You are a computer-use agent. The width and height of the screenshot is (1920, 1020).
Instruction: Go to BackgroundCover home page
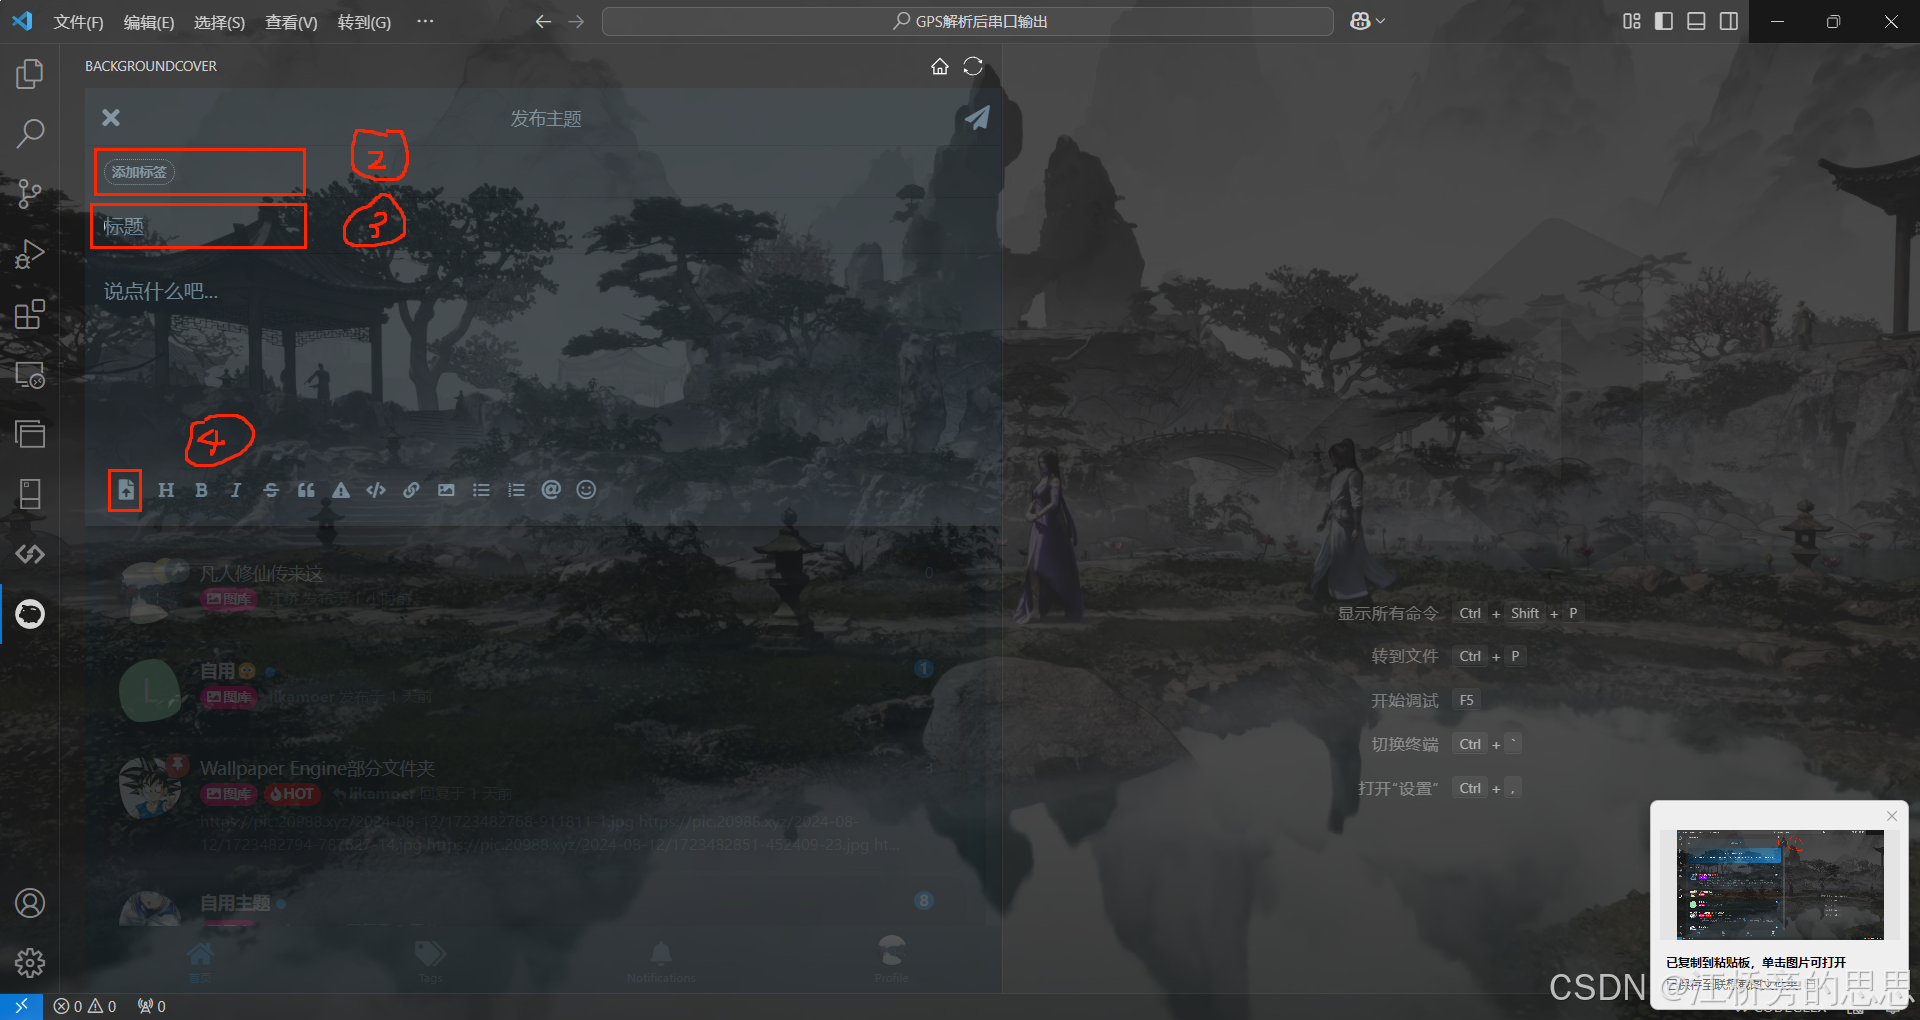coord(940,66)
